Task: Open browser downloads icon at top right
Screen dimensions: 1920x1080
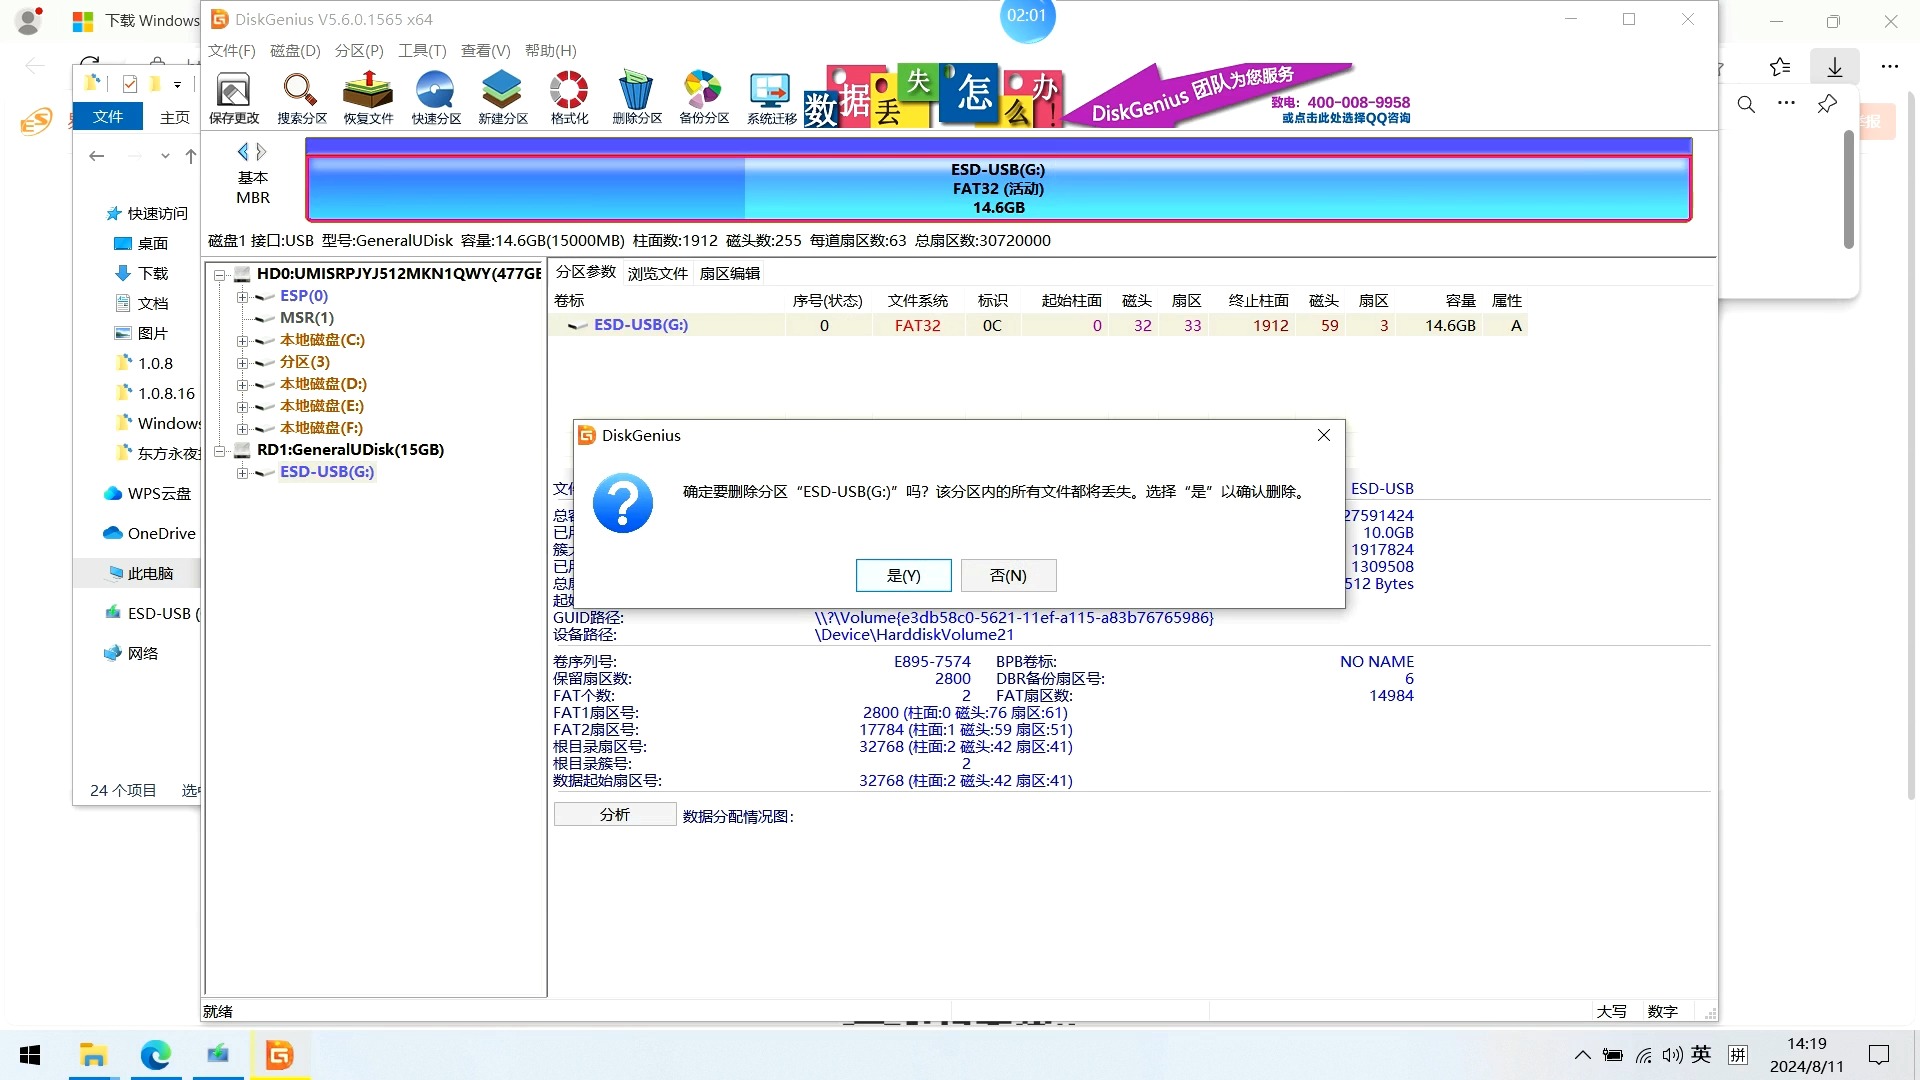Action: (x=1835, y=67)
